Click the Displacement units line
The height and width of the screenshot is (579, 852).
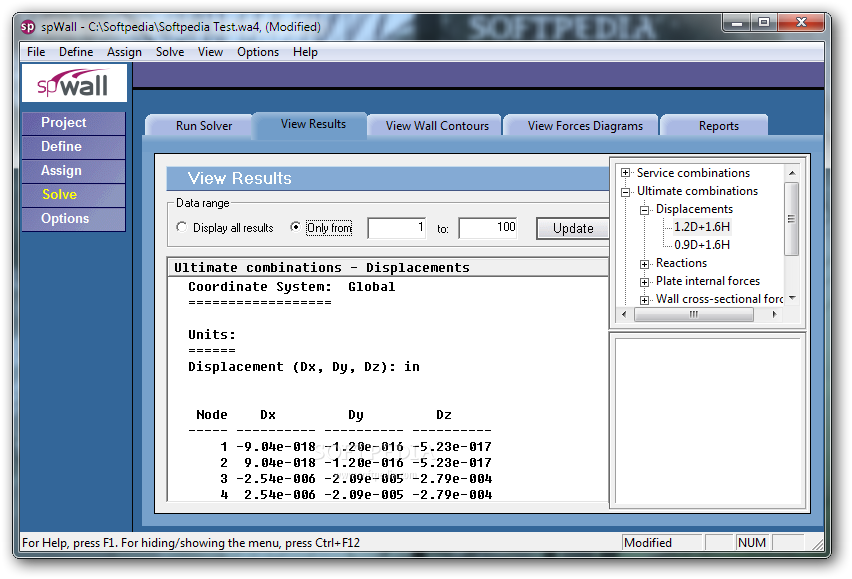pos(304,367)
